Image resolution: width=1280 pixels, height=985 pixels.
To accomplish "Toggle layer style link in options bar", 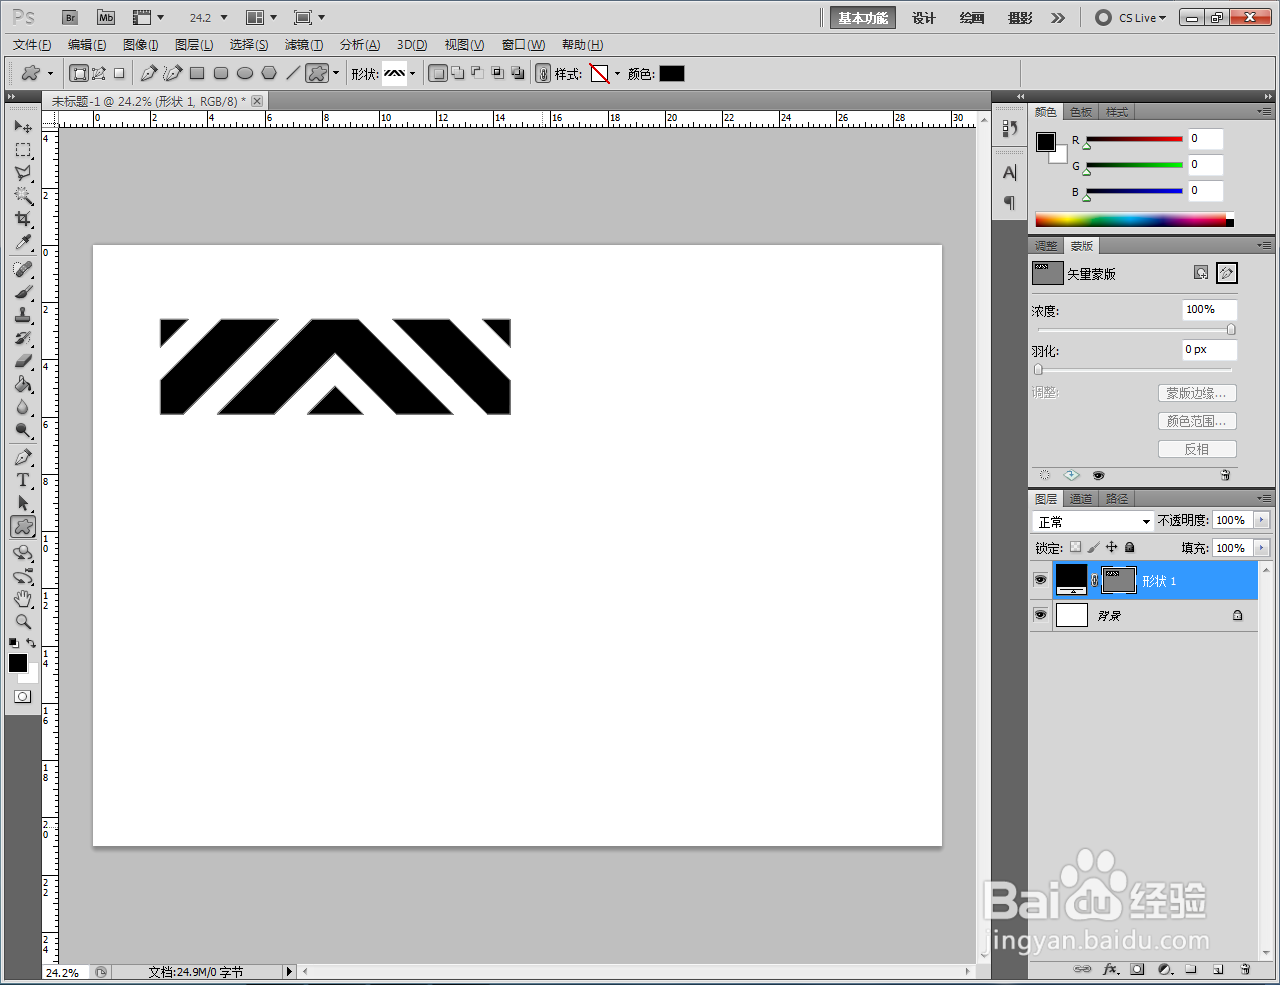I will [543, 73].
